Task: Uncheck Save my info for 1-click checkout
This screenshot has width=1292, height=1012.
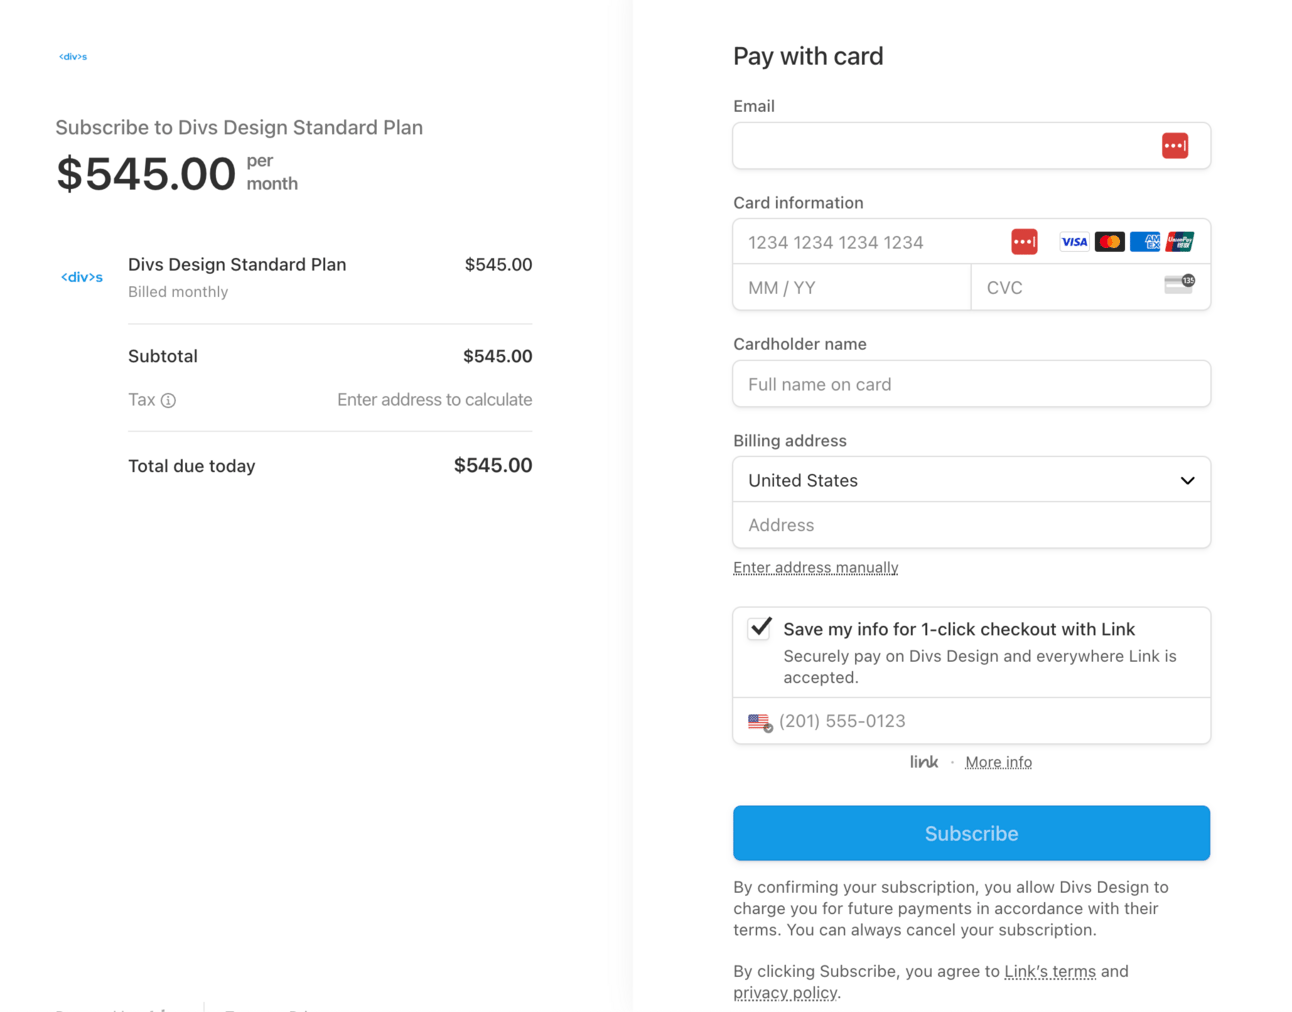Action: coord(760,628)
